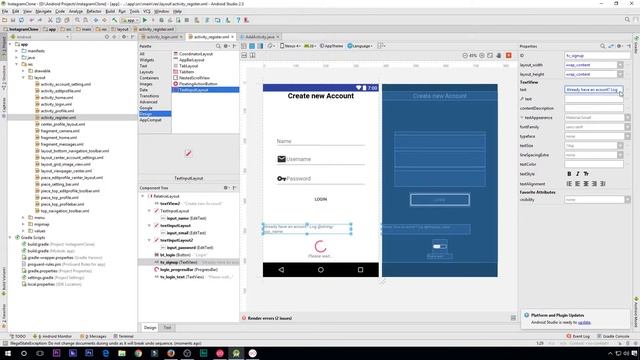This screenshot has height=360, width=640.
Task: Open the Help question-mark icon in toolbar
Action: tap(238, 20)
